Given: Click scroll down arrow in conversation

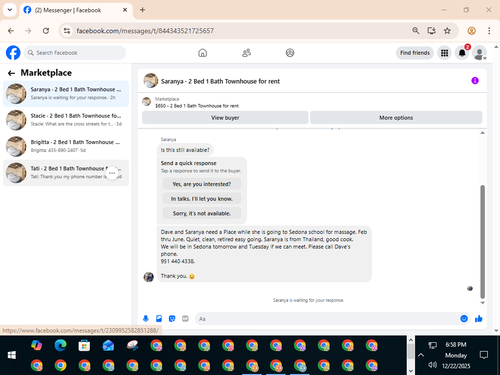Looking at the screenshot, I should [482, 303].
